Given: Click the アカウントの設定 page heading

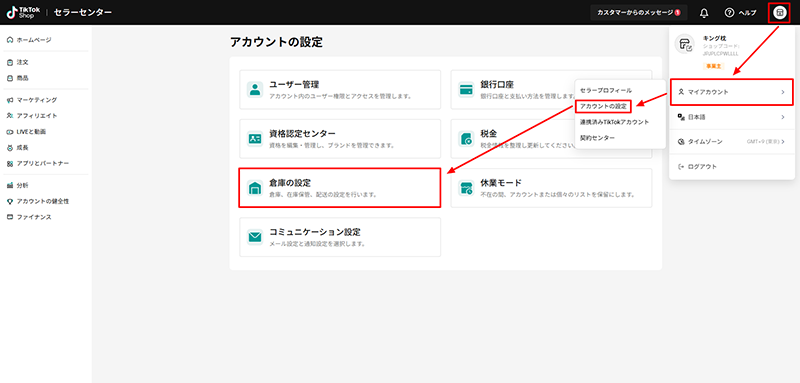Looking at the screenshot, I should tap(276, 42).
